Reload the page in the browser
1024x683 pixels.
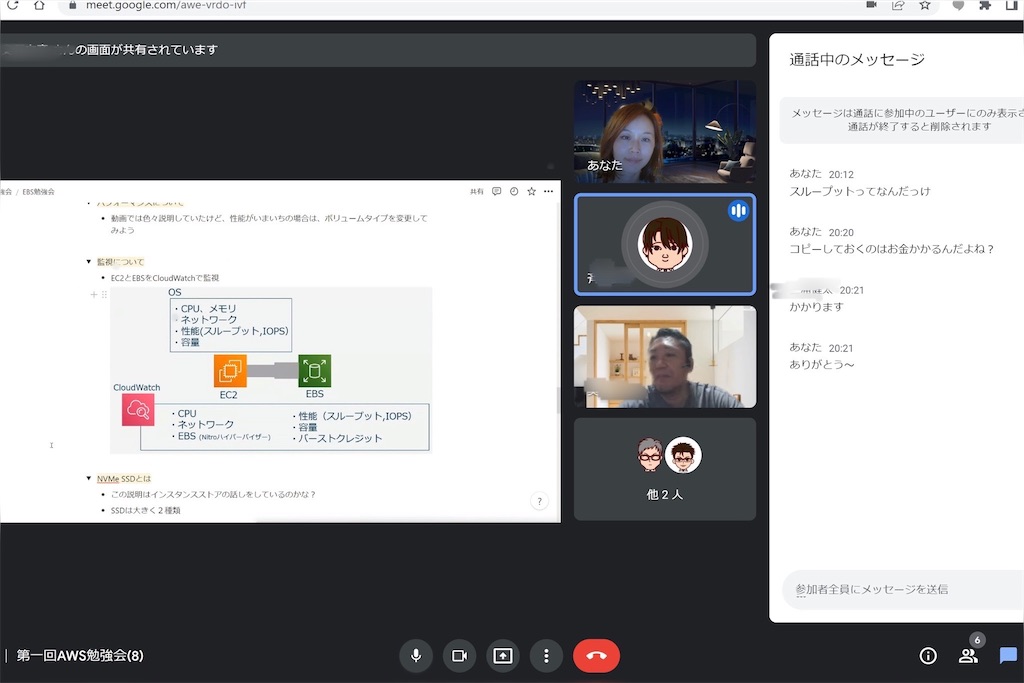[x=12, y=5]
